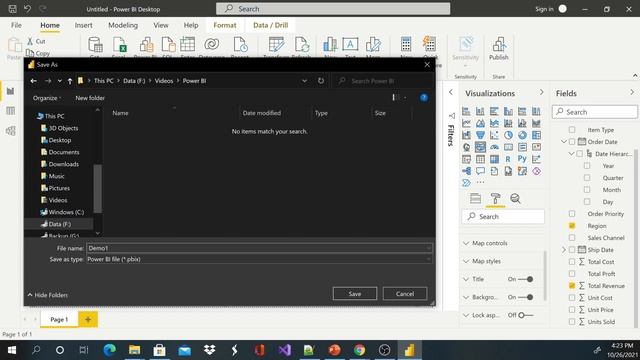Select the table visual
The height and width of the screenshot is (360, 640).
click(480, 159)
